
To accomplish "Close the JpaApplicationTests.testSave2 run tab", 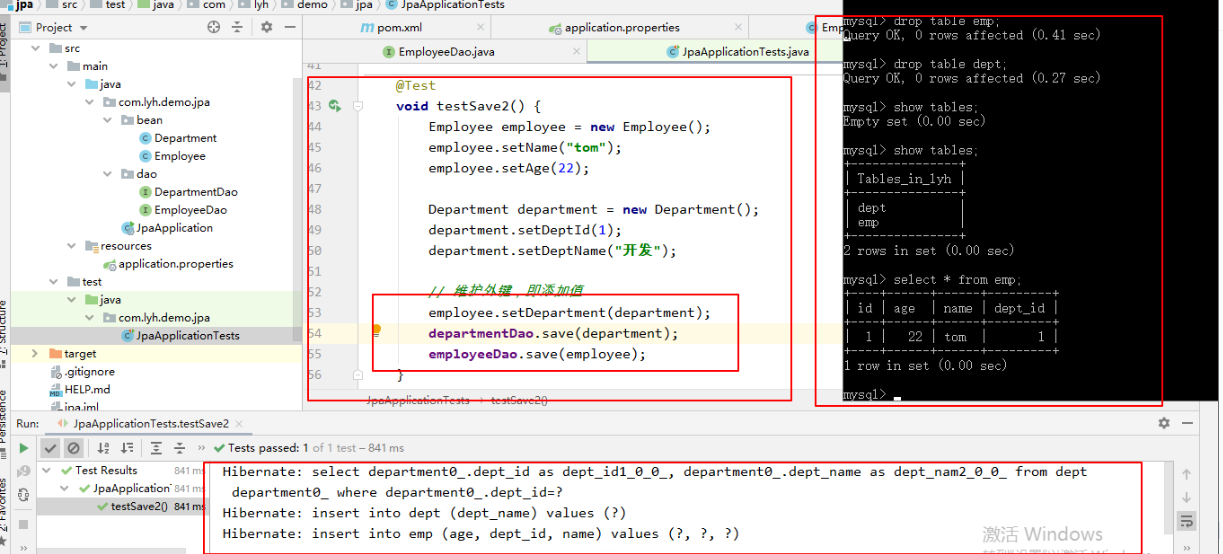I will 241,424.
